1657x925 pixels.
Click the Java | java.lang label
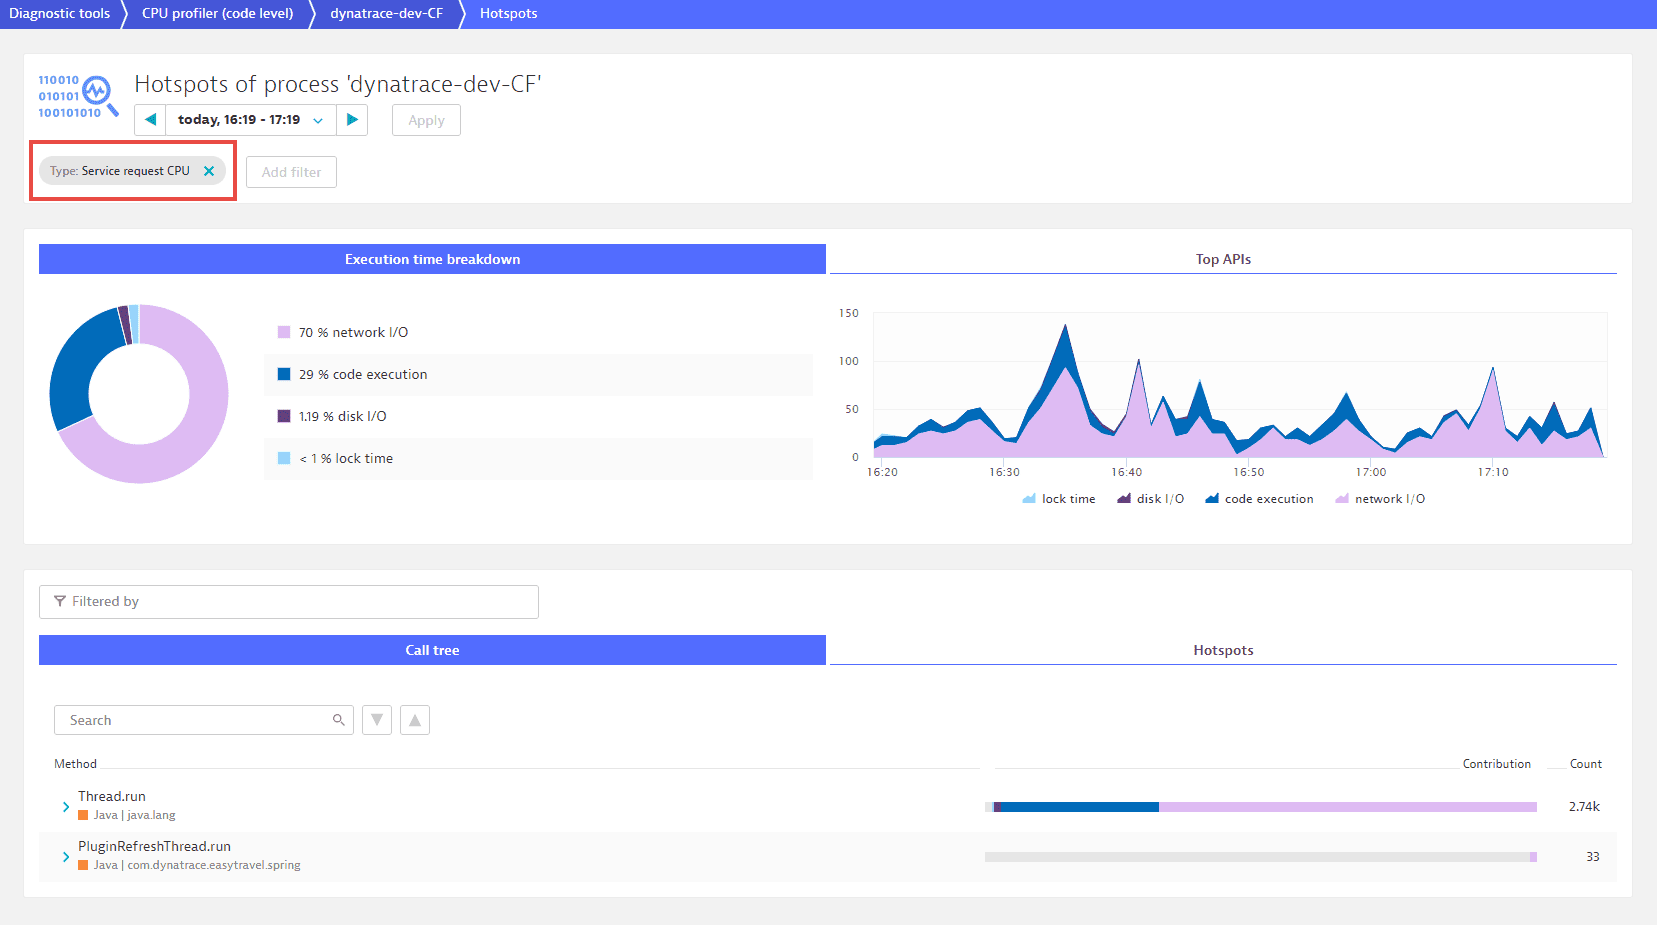coord(134,815)
